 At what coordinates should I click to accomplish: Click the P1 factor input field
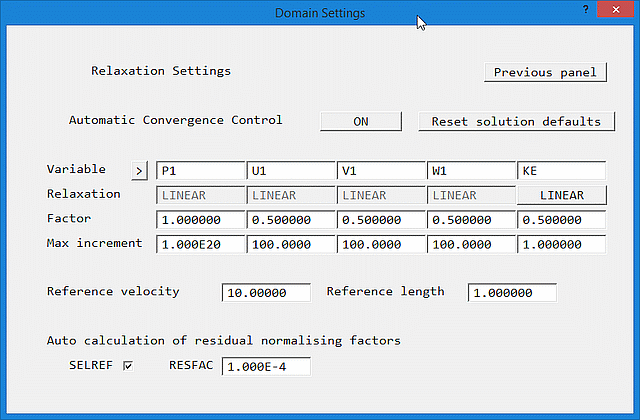[x=200, y=219]
